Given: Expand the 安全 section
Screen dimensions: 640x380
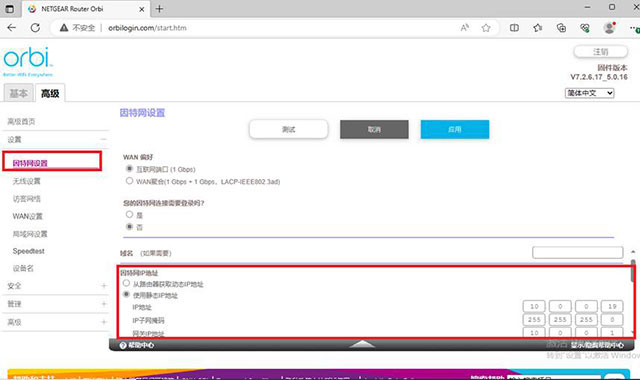Looking at the screenshot, I should (x=103, y=286).
